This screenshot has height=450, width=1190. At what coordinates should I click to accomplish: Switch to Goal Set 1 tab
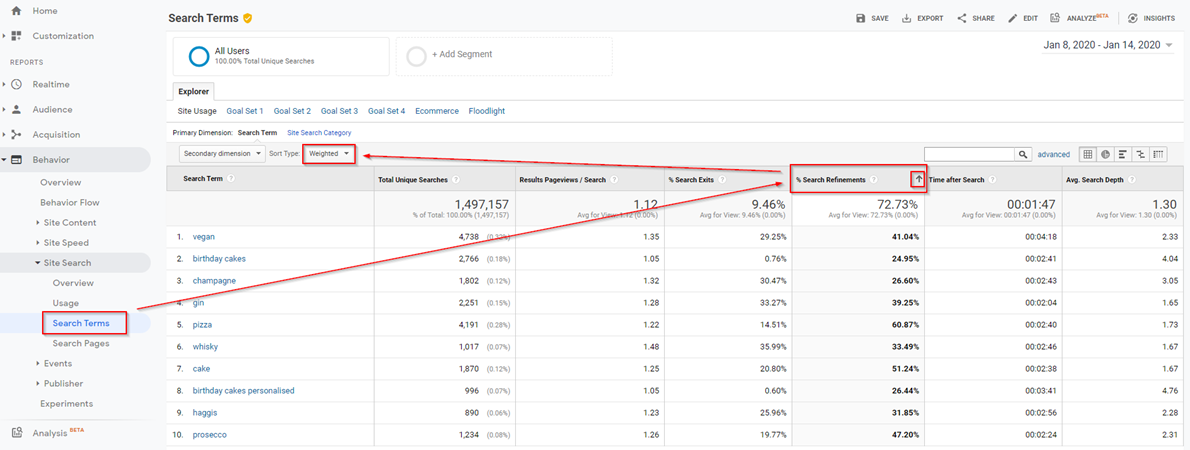pos(244,111)
